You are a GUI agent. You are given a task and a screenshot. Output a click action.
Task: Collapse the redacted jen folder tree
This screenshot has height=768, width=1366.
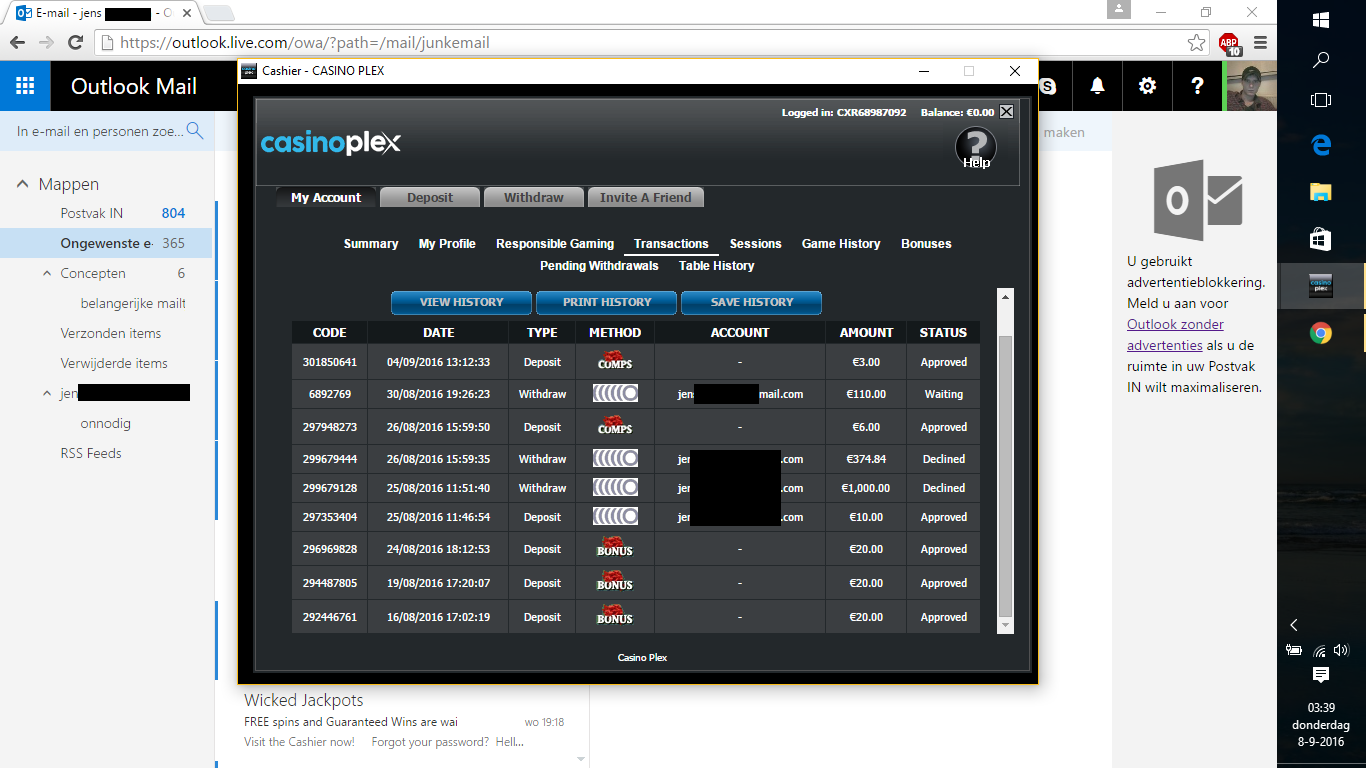[47, 393]
